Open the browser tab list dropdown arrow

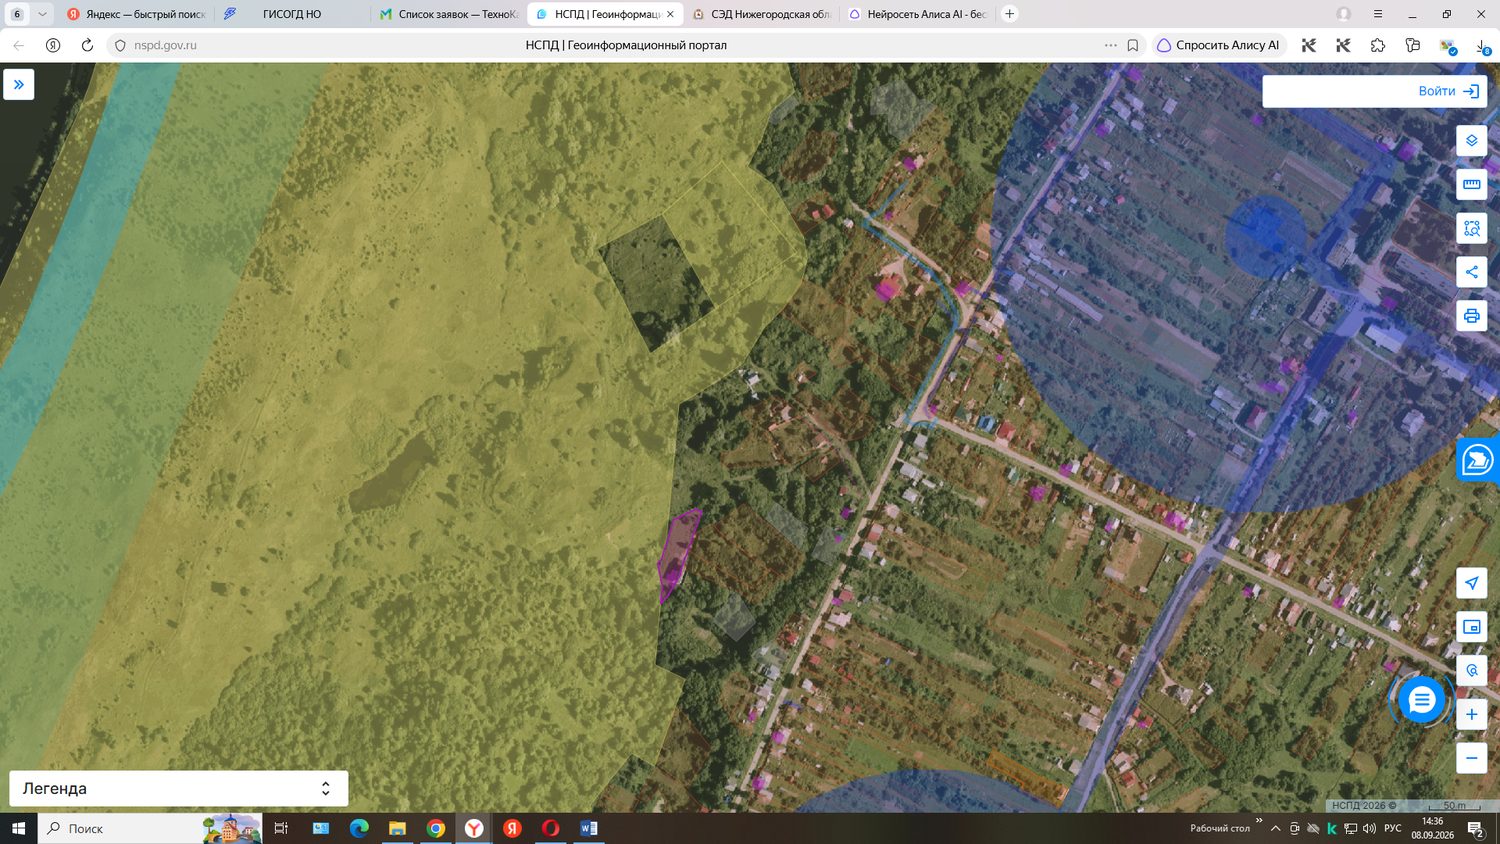pos(42,14)
